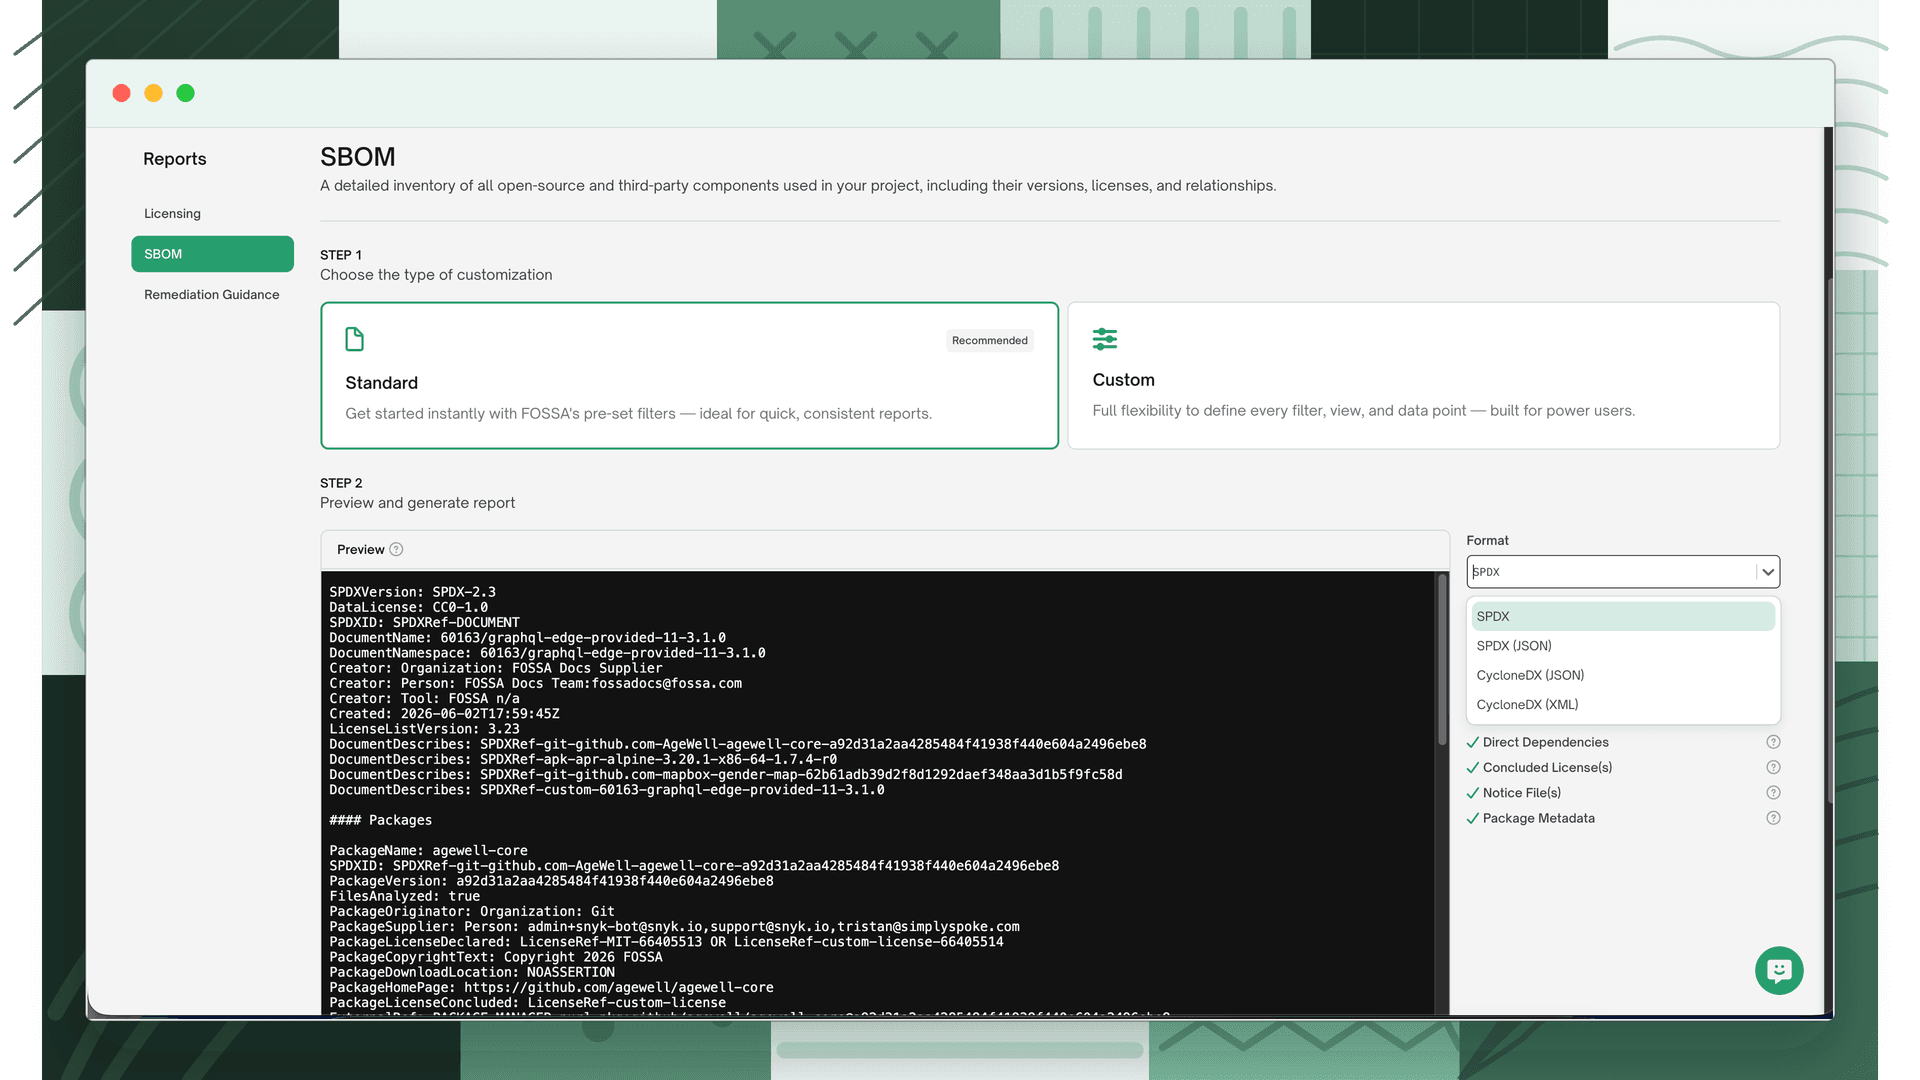Click the Reports sidebar heading
This screenshot has width=1920, height=1080.
tap(174, 159)
